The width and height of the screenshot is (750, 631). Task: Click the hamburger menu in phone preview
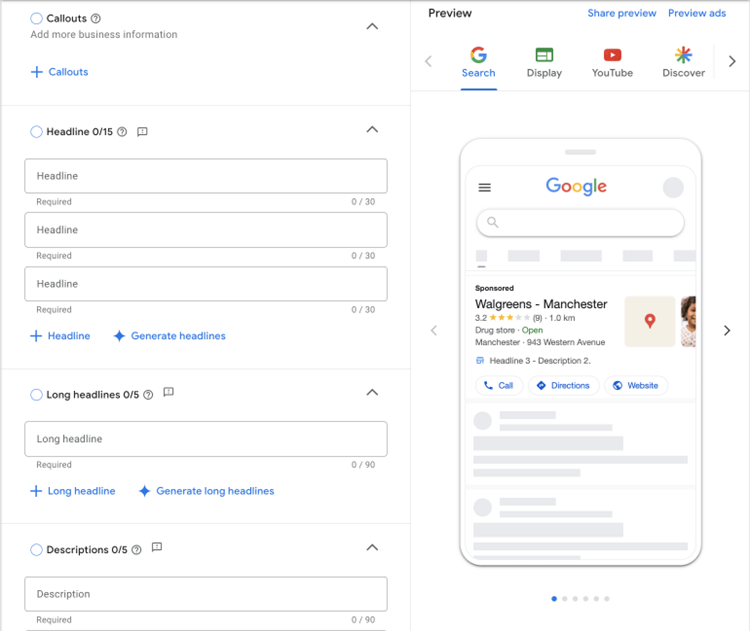485,187
